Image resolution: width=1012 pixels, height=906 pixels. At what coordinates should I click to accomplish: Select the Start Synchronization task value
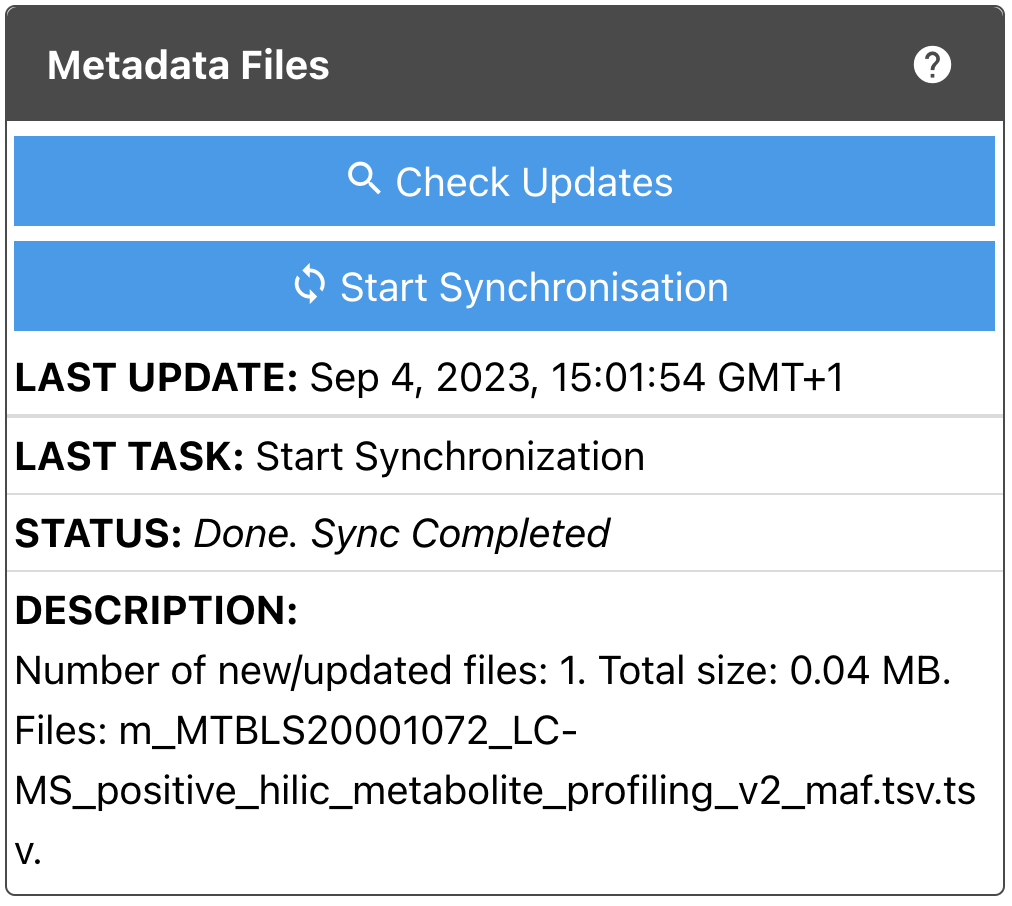[x=450, y=457]
